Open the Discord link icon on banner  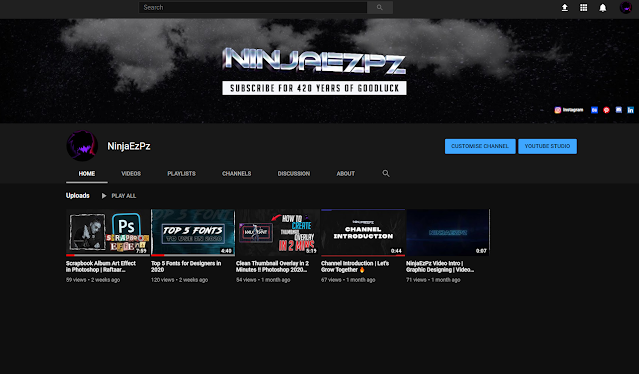coord(619,110)
